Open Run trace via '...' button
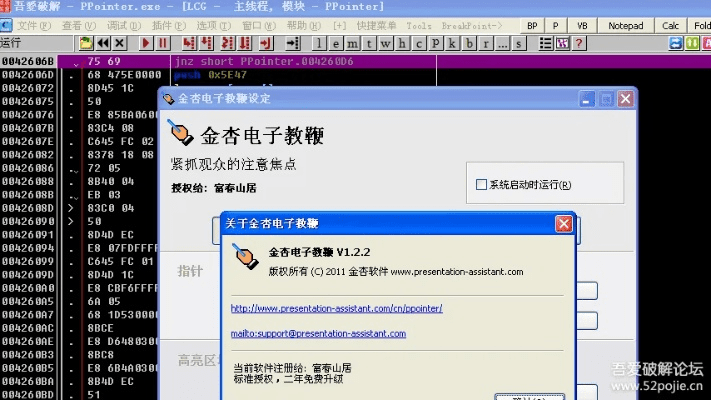711x400 pixels. (502, 44)
